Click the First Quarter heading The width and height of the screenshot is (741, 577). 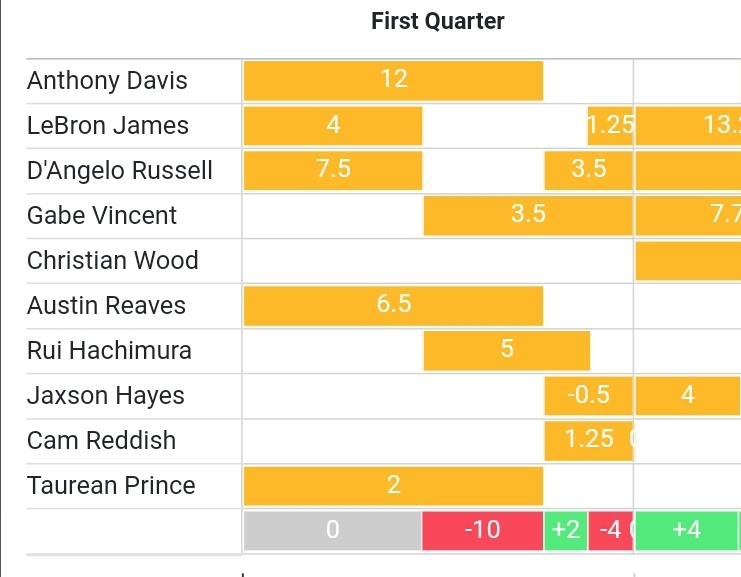438,21
